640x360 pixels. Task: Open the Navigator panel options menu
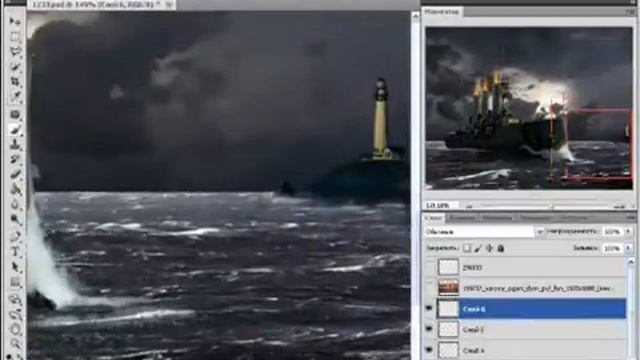631,12
